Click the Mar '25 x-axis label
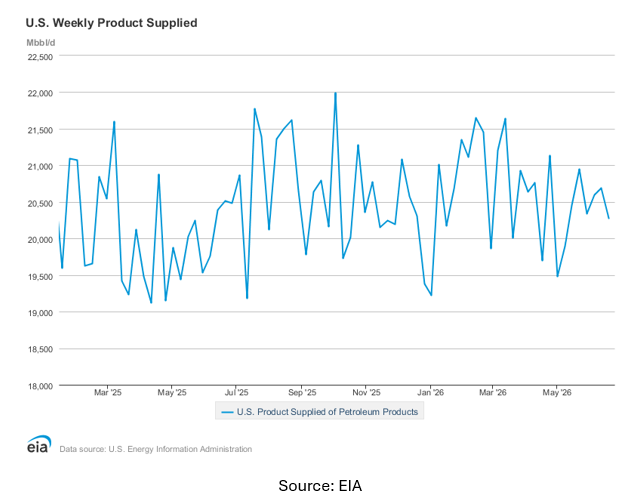Viewport: 640px width, 504px height. (x=108, y=393)
